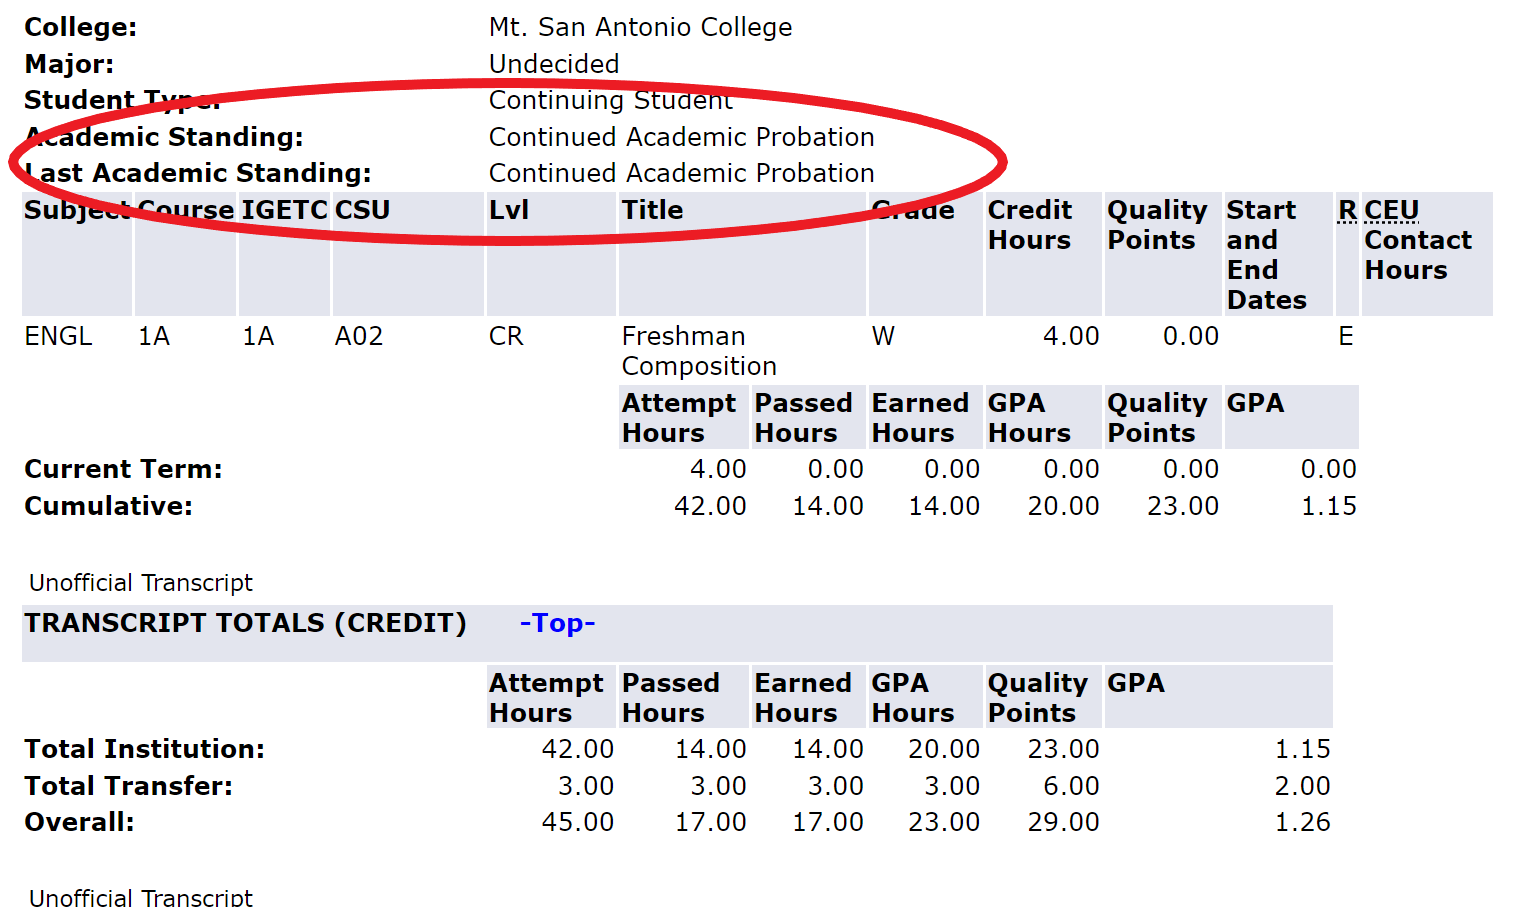Click the Cumulative GPA value 1.15
Screen dimensions: 1517x907
point(1328,506)
